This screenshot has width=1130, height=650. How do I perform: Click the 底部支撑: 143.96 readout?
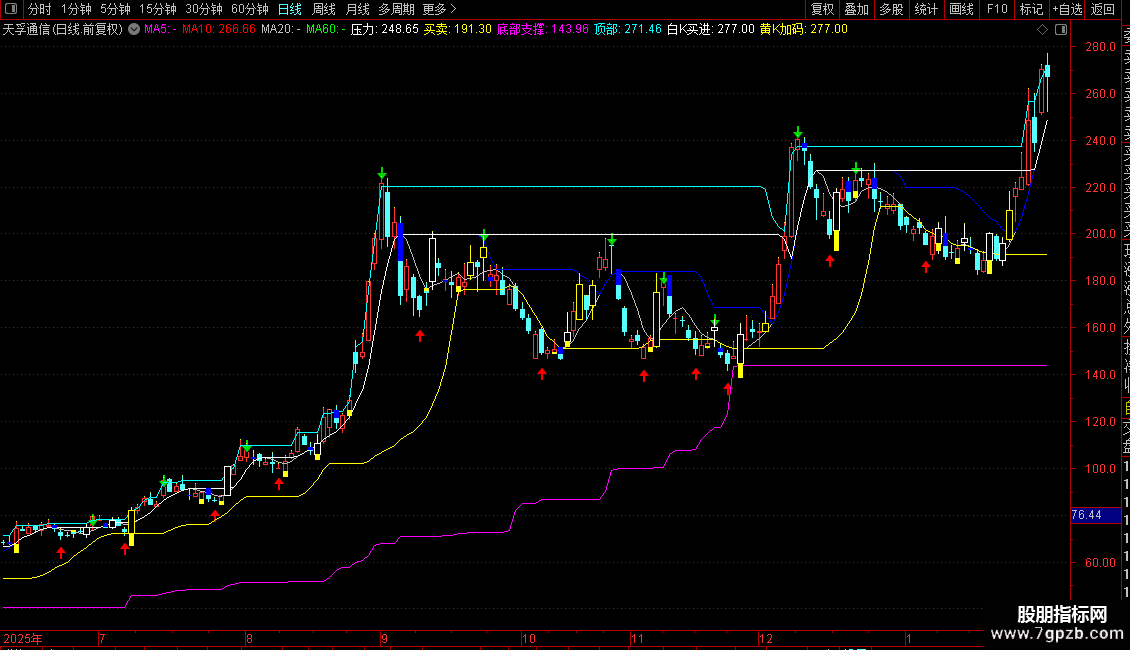(x=543, y=30)
